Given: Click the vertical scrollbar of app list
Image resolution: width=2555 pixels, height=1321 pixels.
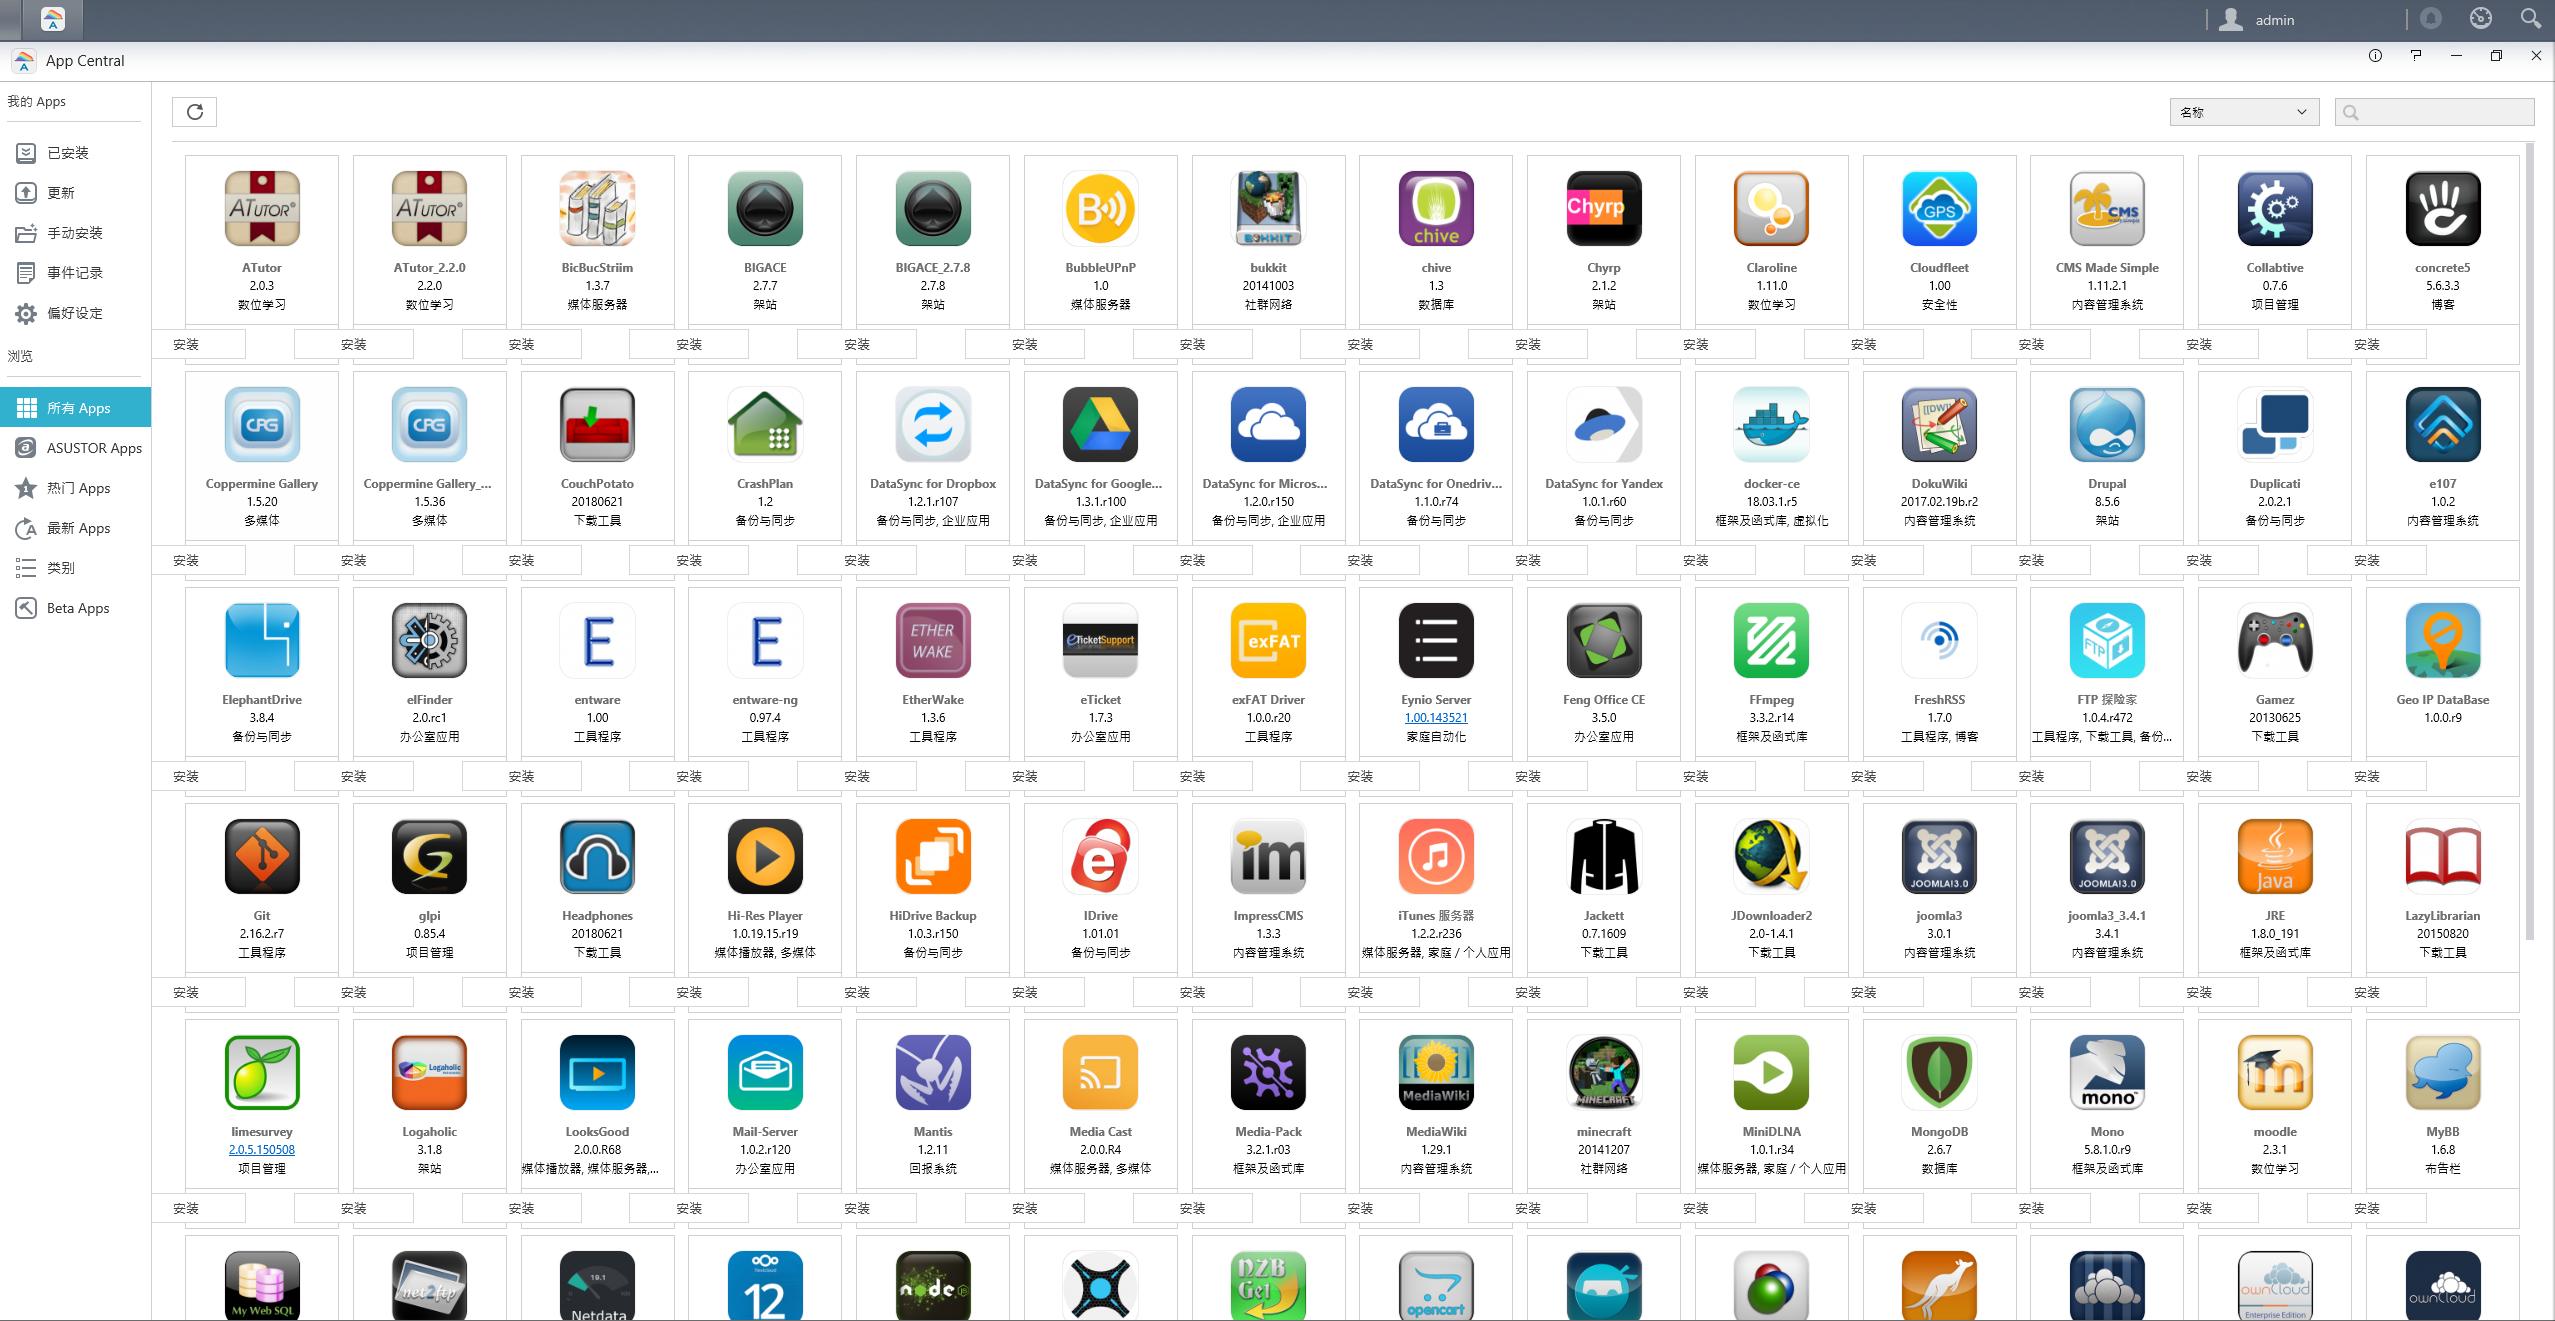Looking at the screenshot, I should click(x=2529, y=540).
